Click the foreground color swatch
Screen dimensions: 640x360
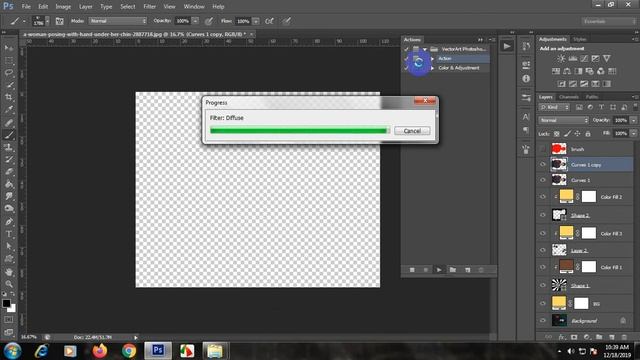coord(6,303)
